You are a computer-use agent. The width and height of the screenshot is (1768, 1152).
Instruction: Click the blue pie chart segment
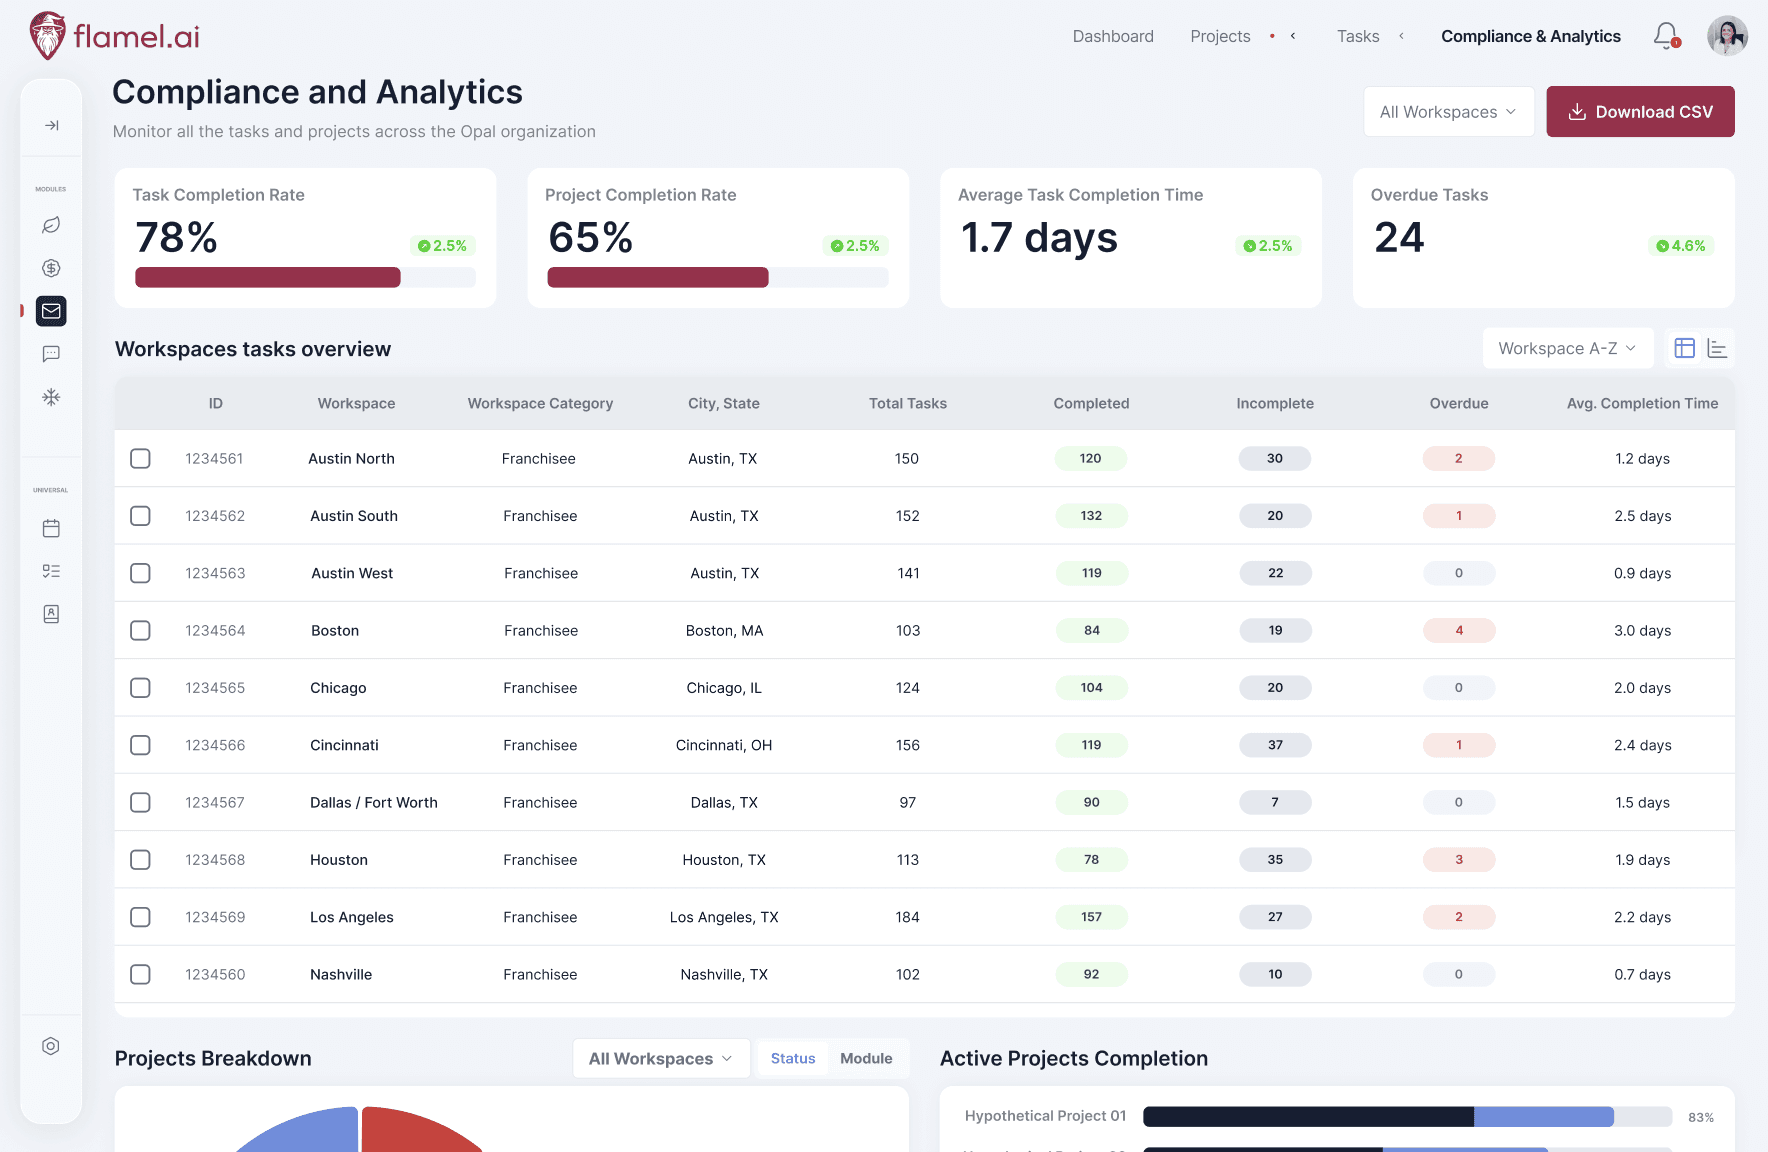(312, 1134)
